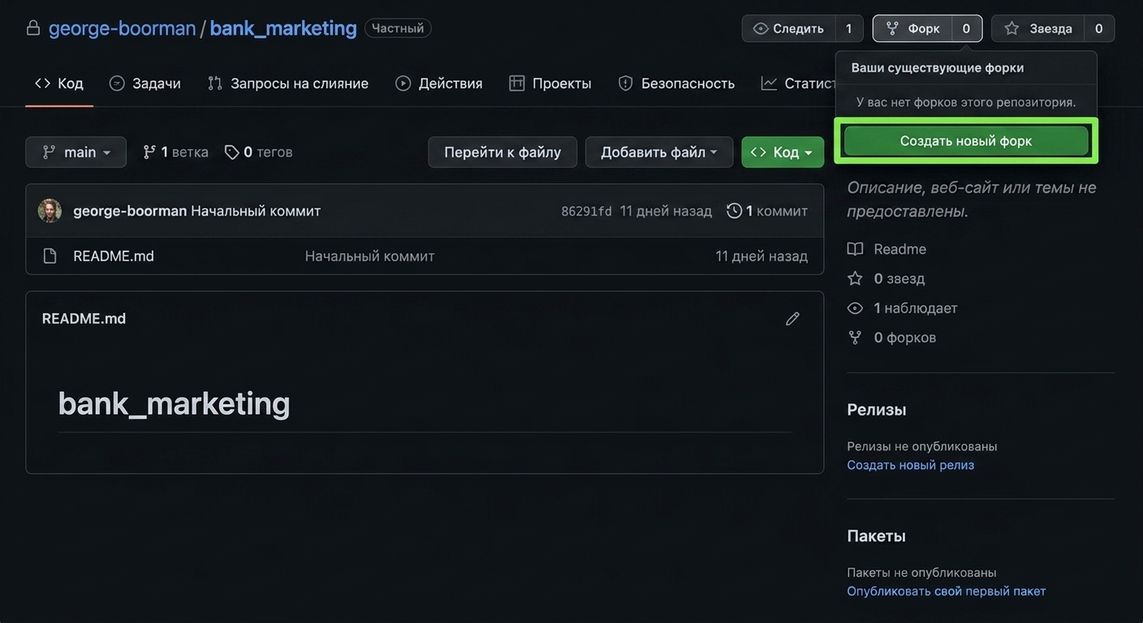Open 0 форков sidebar link
The image size is (1143, 623).
tap(905, 337)
